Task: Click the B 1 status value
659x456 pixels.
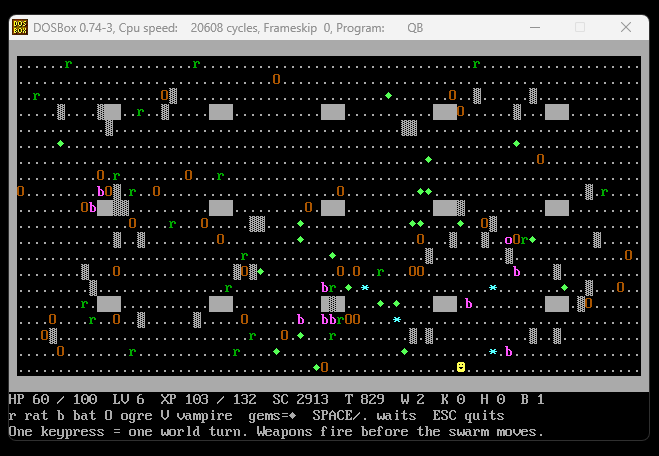Action: [532, 399]
